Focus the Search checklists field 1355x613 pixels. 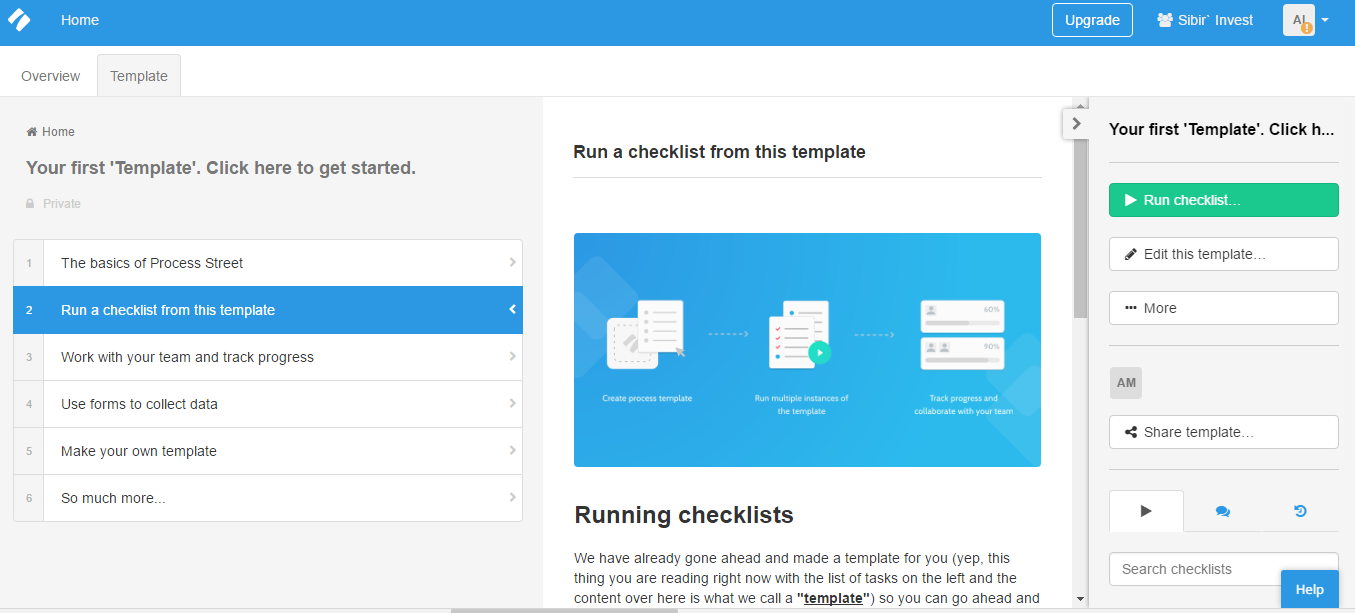pyautogui.click(x=1223, y=569)
